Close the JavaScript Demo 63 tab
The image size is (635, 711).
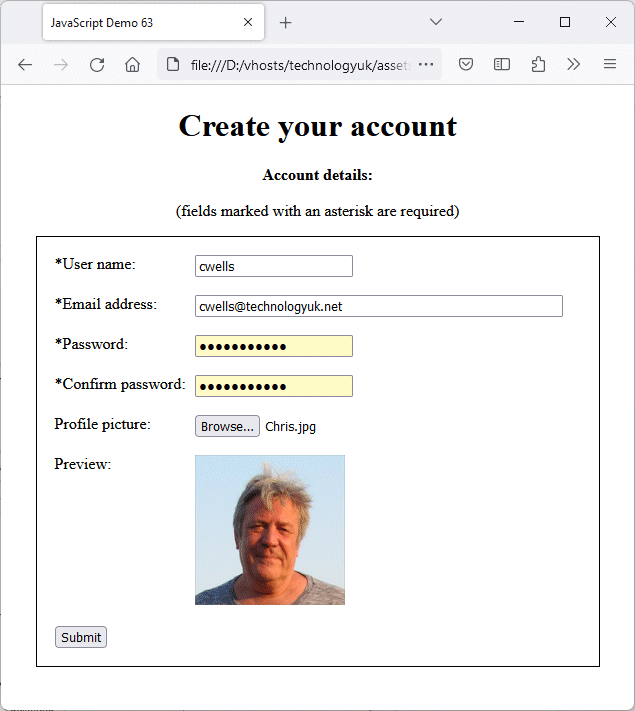pyautogui.click(x=248, y=22)
